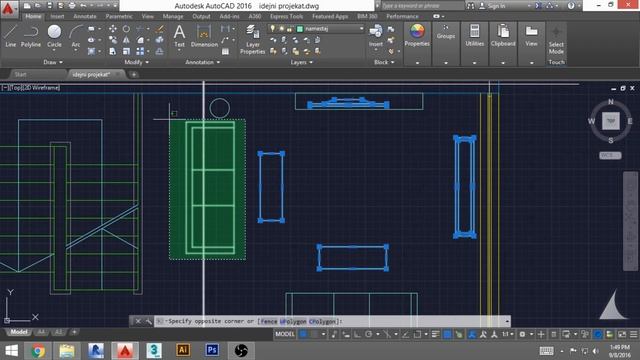Expand the Layers panel dropdown
Viewport: 640px width, 360px height.
[301, 62]
